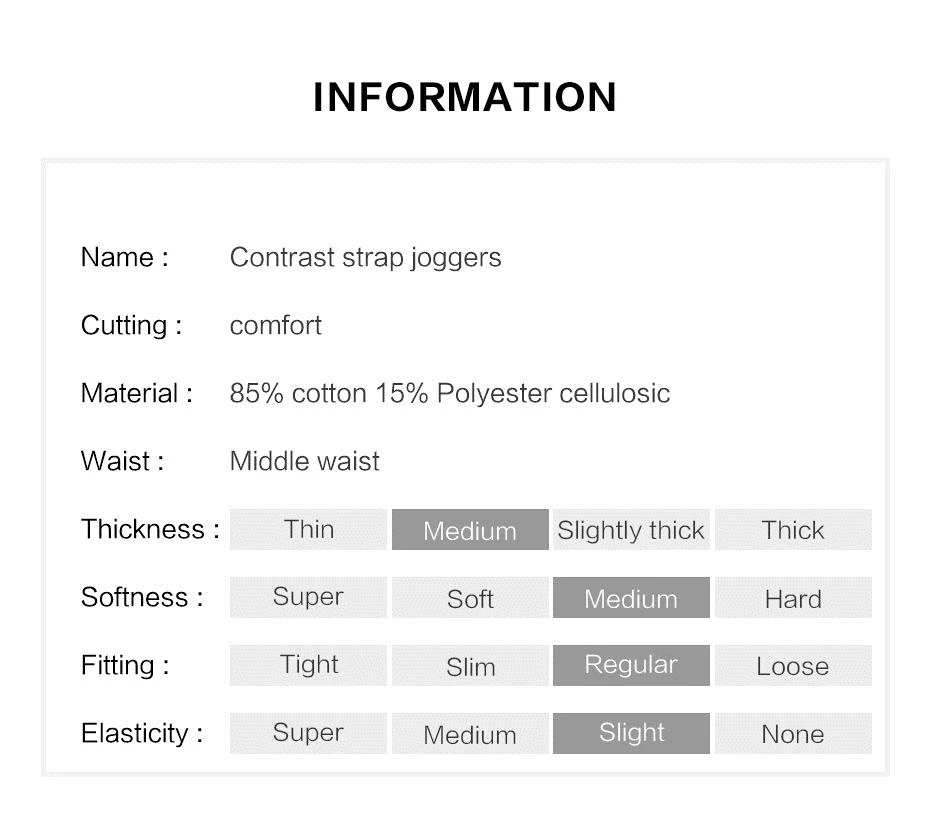This screenshot has height=814, width=930.
Task: Click the INFORMATION heading
Action: click(465, 97)
